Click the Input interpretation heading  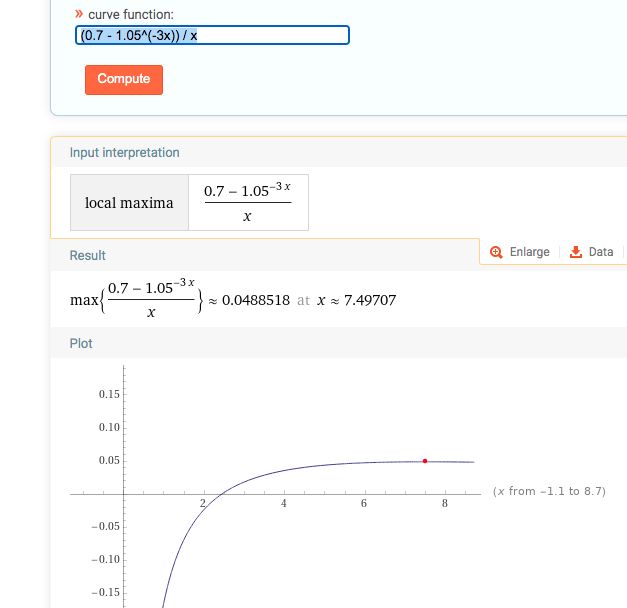(x=124, y=153)
